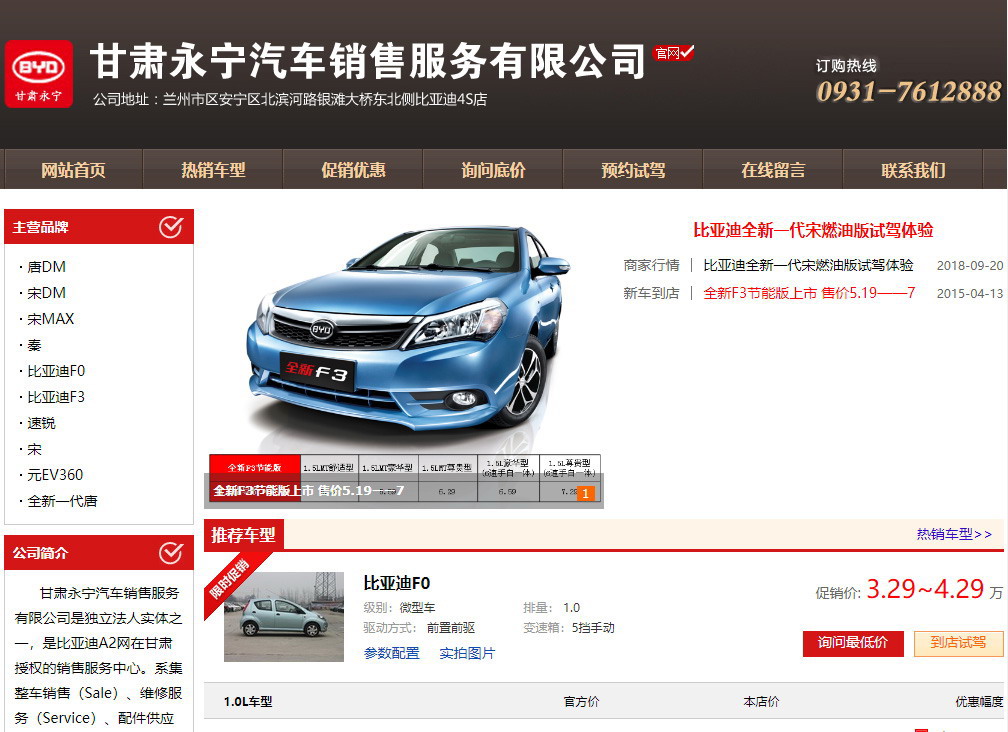Viewport: 1008px width, 732px height.
Task: Click the checkmark icon beside 主营品牌
Action: point(171,227)
